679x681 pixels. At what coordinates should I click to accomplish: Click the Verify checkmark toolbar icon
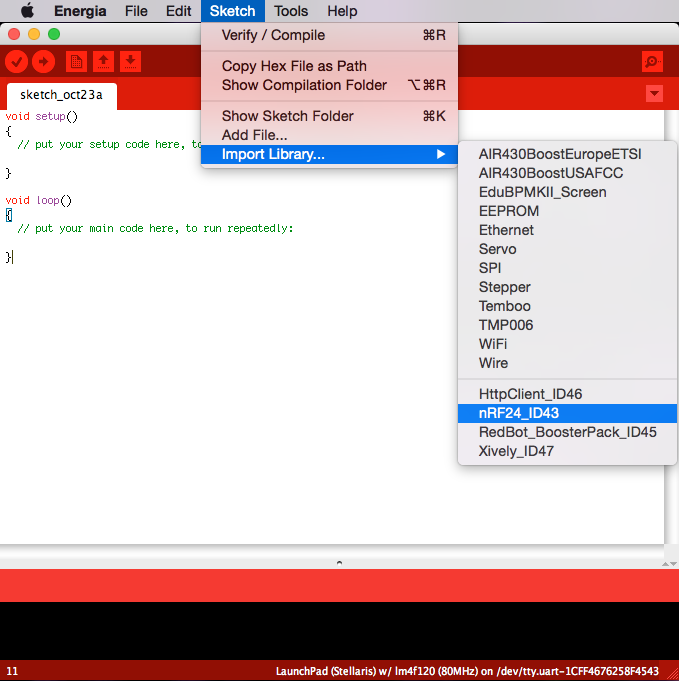tap(17, 62)
